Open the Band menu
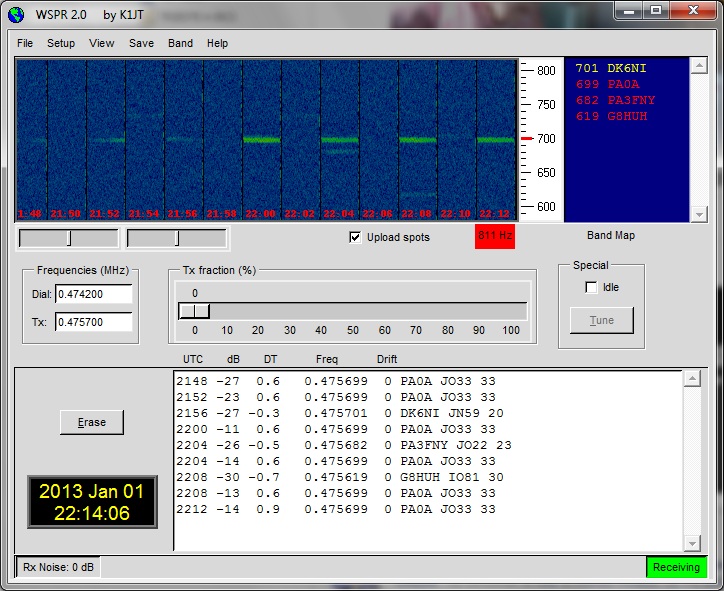This screenshot has width=724, height=591. 181,43
